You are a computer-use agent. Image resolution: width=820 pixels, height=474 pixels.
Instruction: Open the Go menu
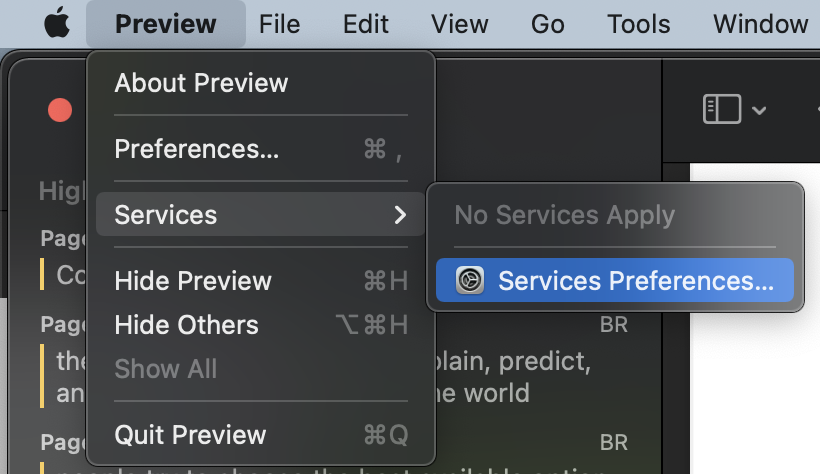(x=547, y=24)
